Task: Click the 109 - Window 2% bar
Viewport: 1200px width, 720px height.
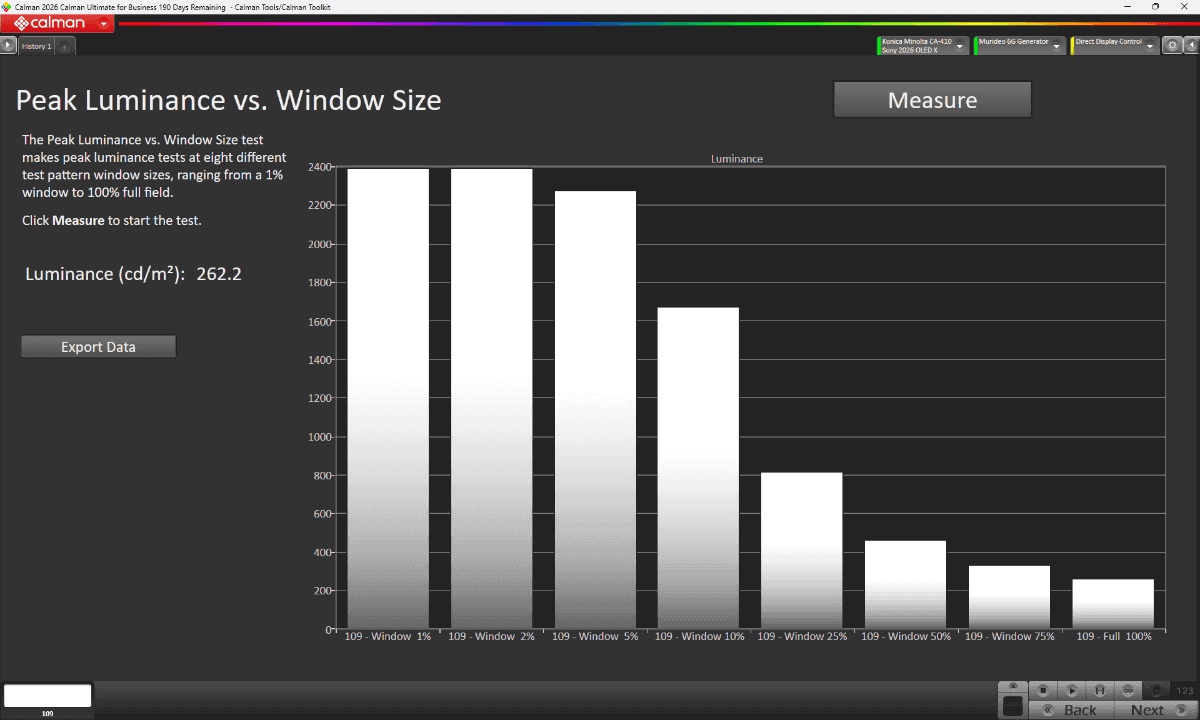Action: [492, 399]
